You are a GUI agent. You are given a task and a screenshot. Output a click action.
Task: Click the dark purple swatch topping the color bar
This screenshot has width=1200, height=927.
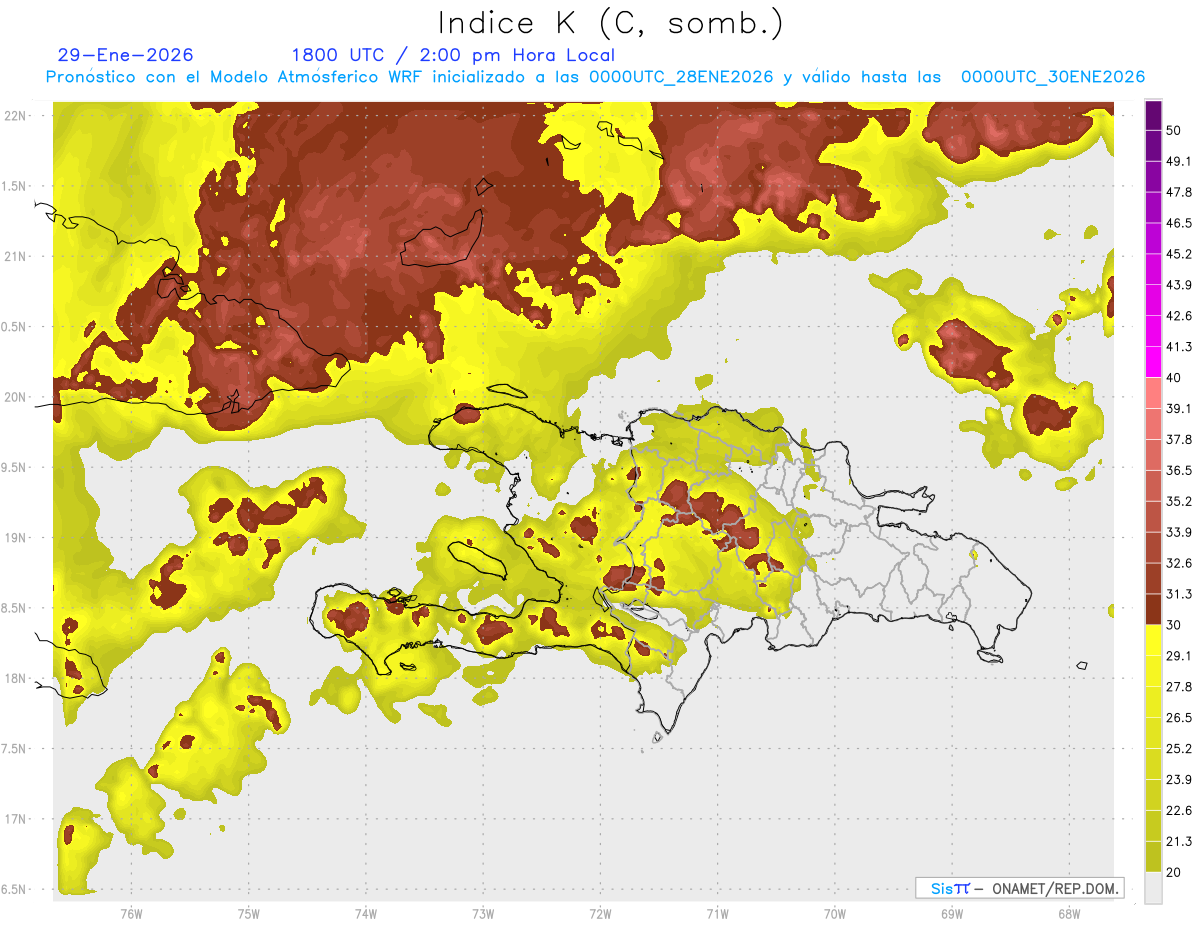point(1153,115)
